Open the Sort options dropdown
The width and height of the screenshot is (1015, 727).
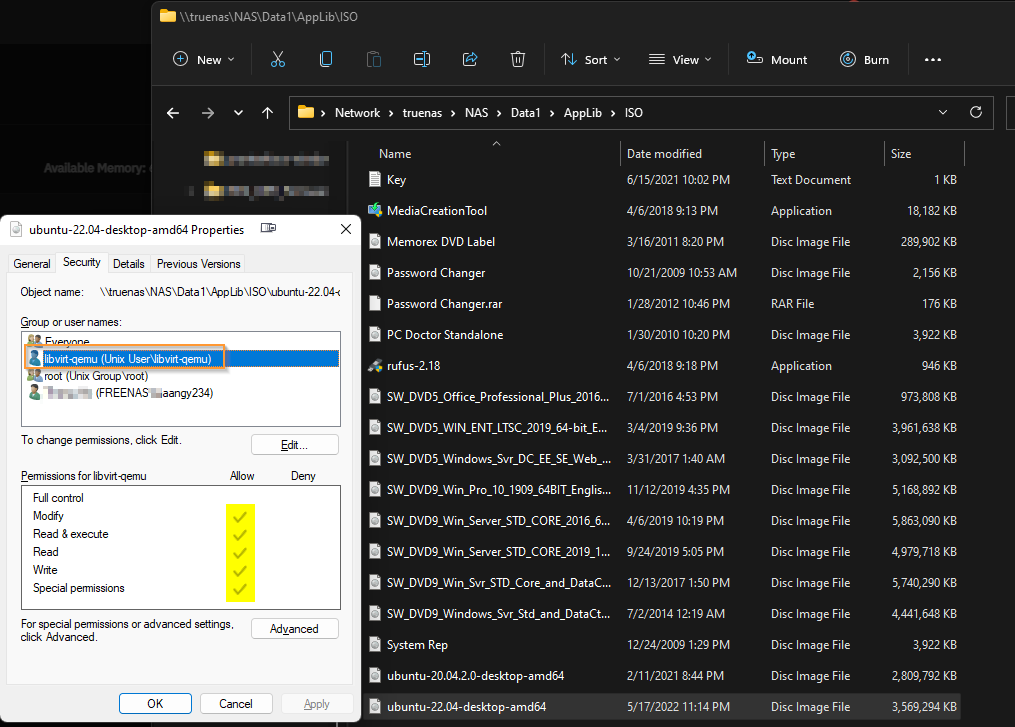pyautogui.click(x=590, y=60)
